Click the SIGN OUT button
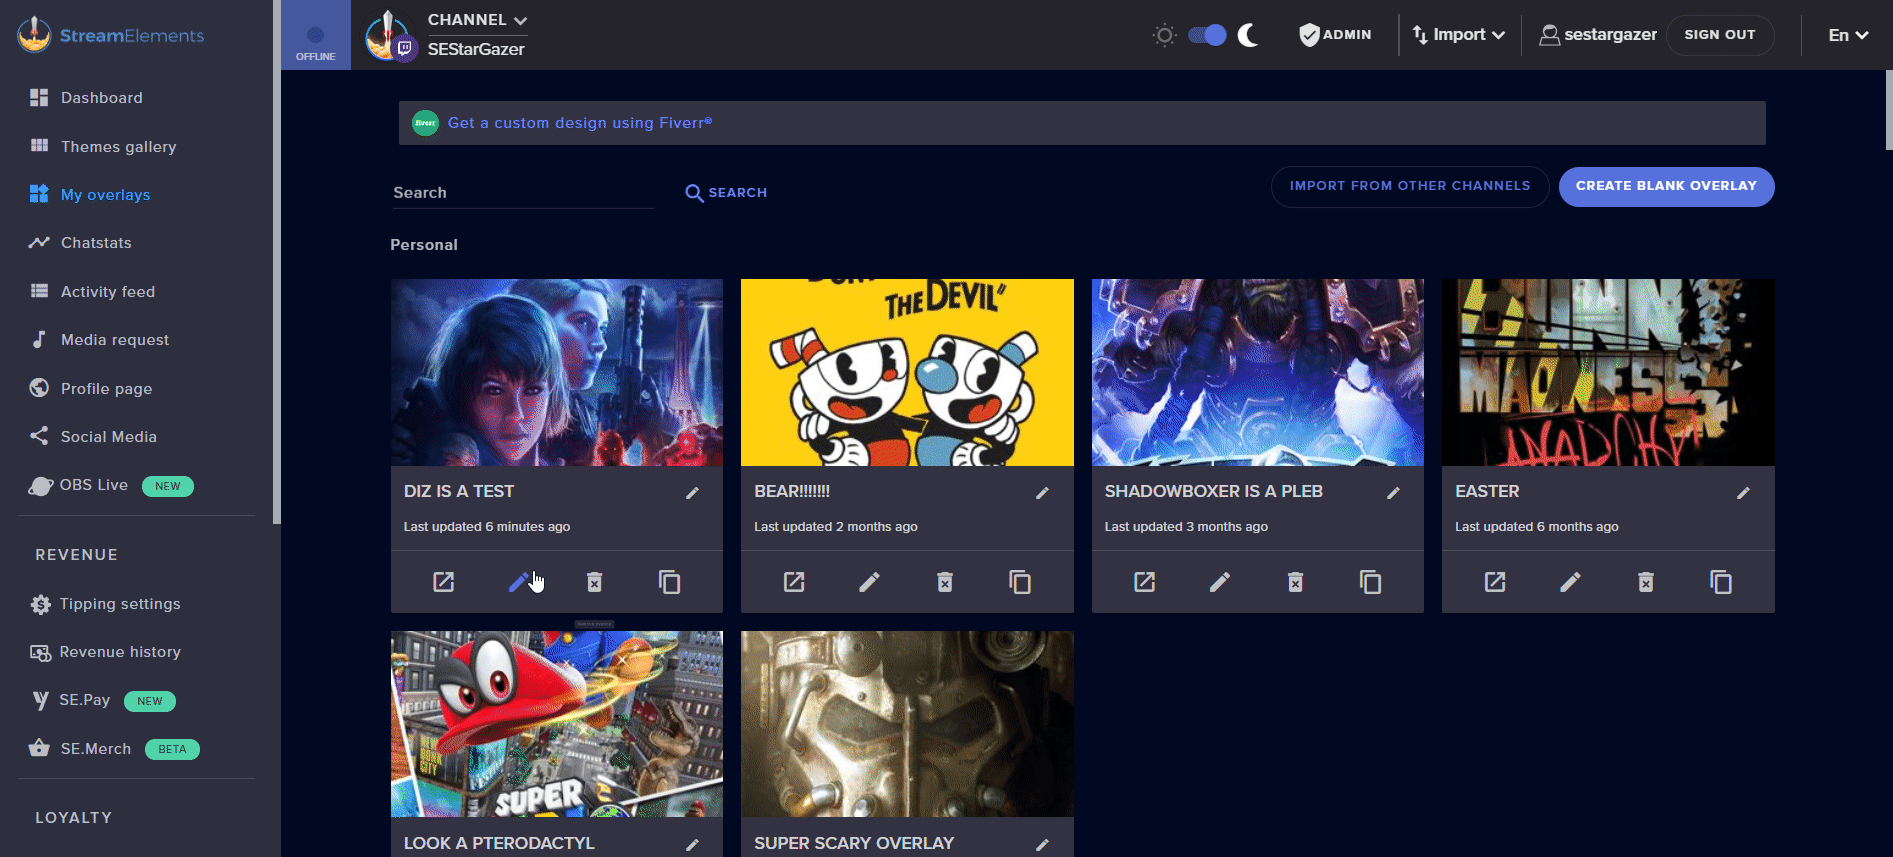 pos(1720,35)
